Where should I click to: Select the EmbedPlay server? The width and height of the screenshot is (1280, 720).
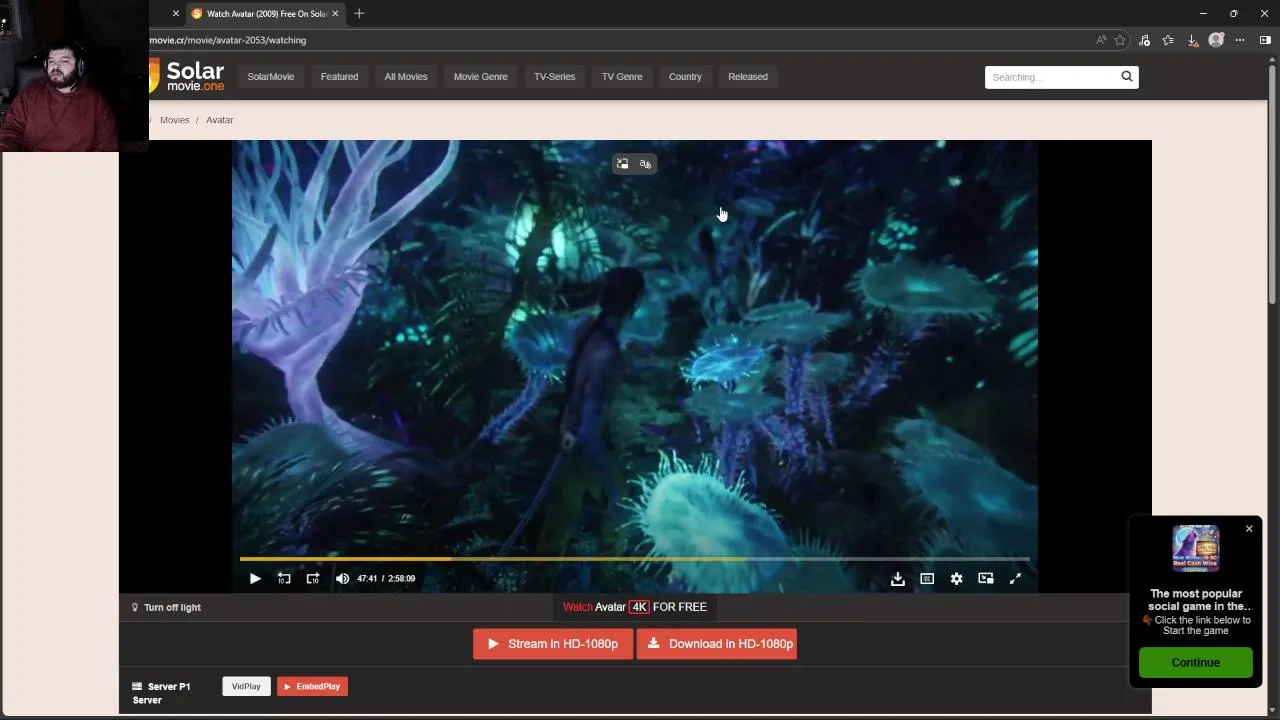pos(312,686)
